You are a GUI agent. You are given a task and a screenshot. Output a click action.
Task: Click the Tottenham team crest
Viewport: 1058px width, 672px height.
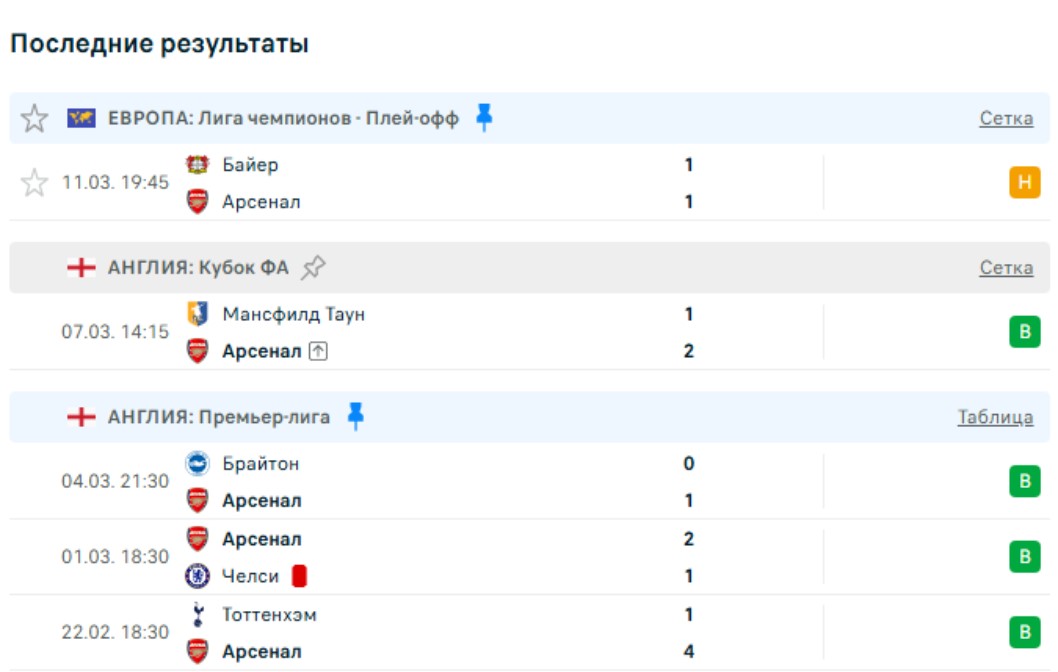(x=198, y=615)
